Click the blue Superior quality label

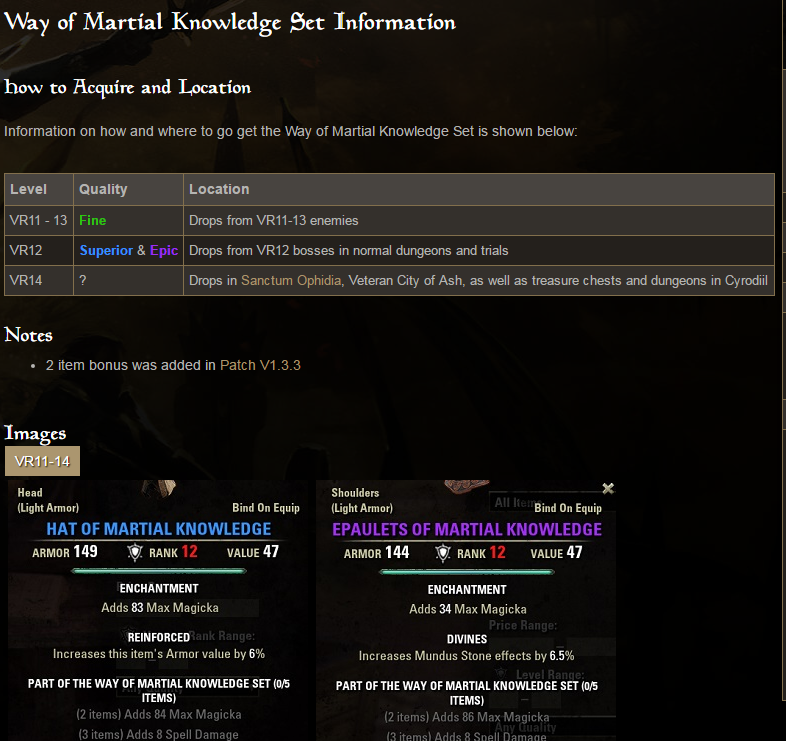pyautogui.click(x=106, y=250)
